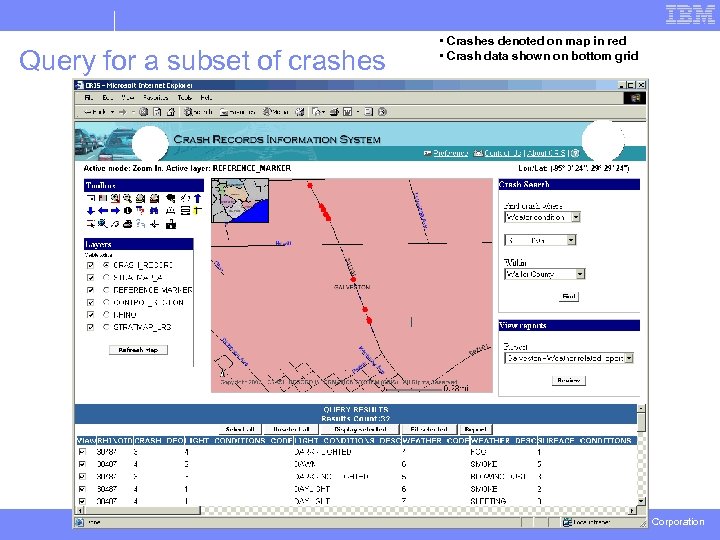This screenshot has height=540, width=720.
Task: Open the Preference link in the header
Action: [x=450, y=153]
